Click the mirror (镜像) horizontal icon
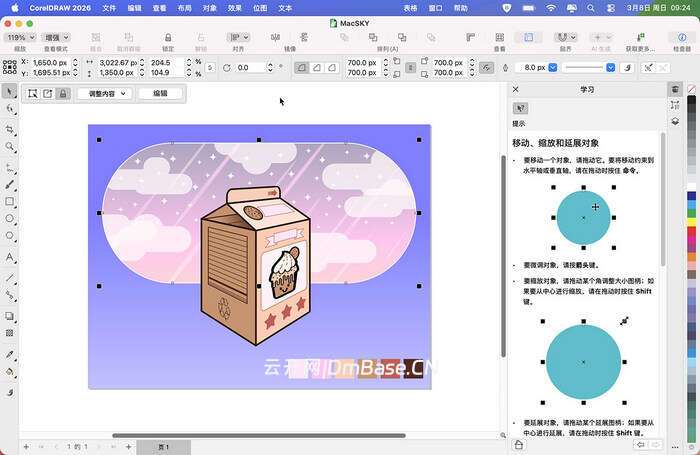The image size is (700, 455). coord(275,37)
